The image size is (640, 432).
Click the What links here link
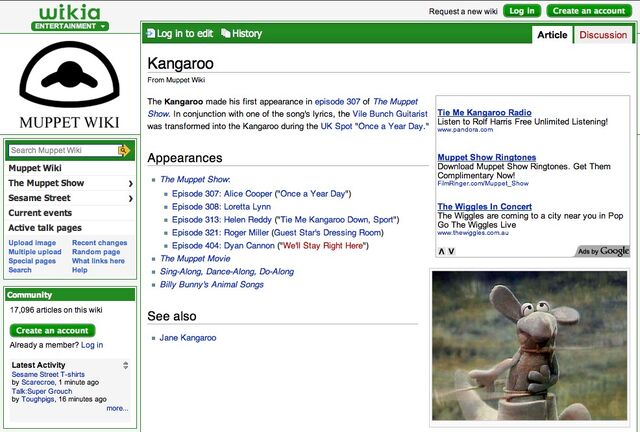coord(98,261)
